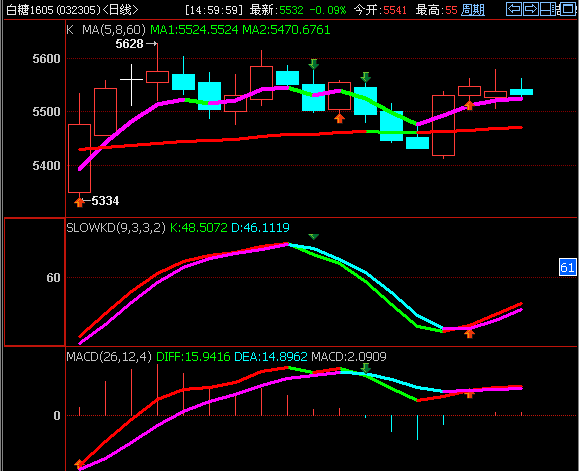Select green sell arrow above the SLOWKD peak
This screenshot has height=471, width=579.
[x=314, y=237]
